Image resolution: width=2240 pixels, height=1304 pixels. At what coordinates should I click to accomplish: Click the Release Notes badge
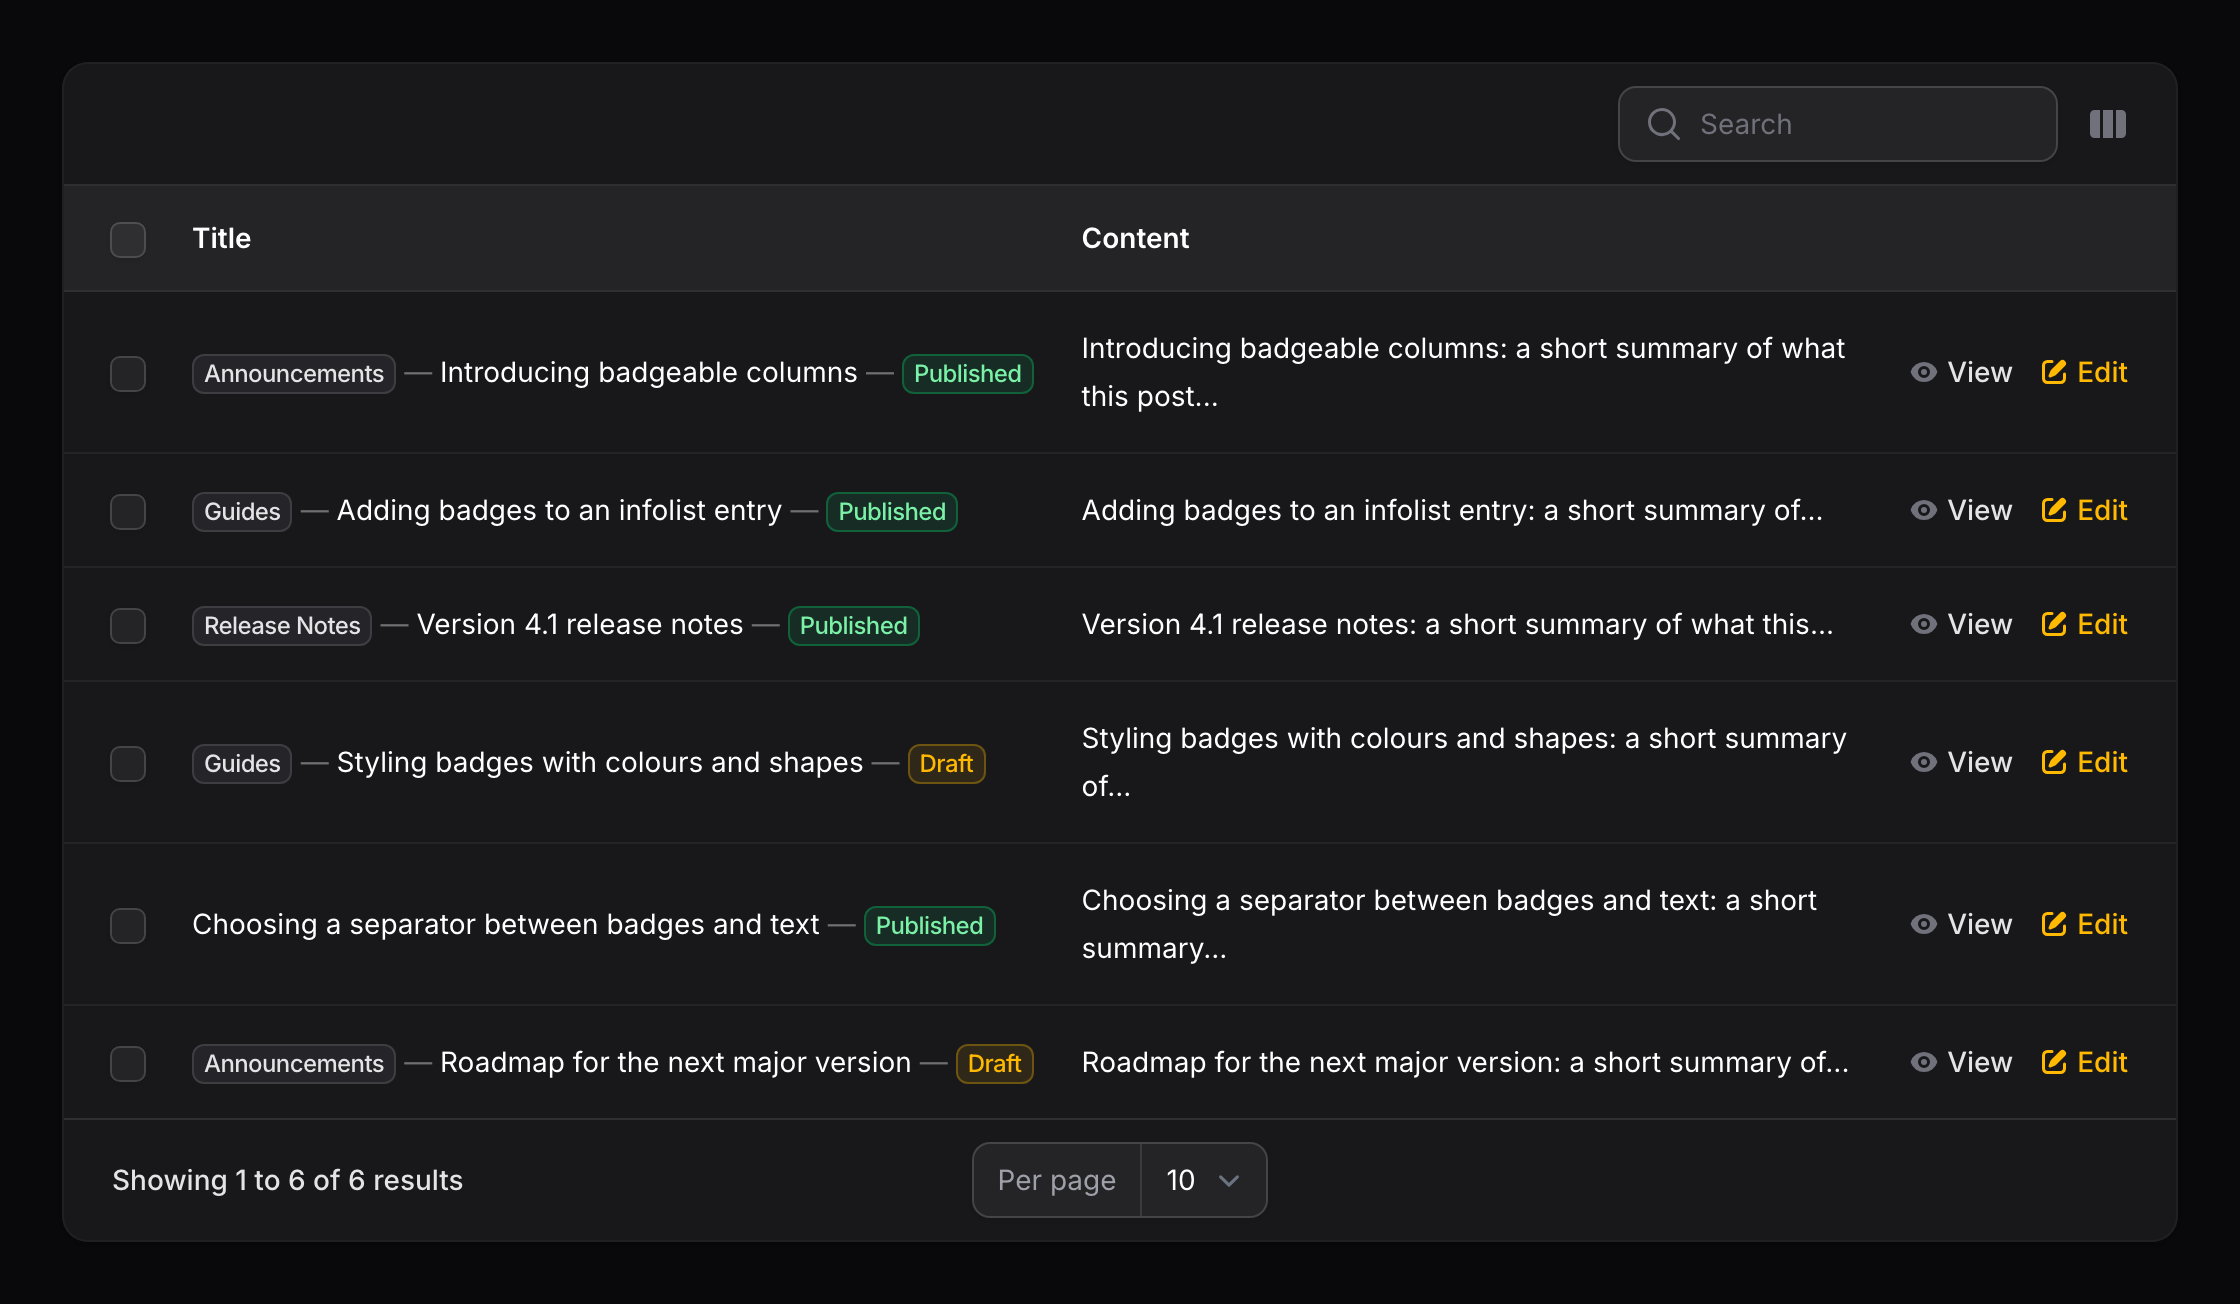point(282,626)
